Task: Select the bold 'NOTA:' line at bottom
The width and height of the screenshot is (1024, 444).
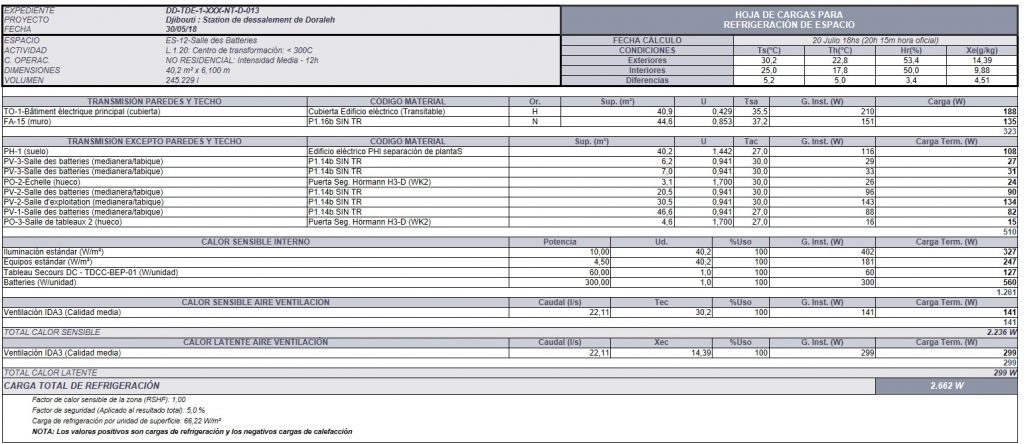Action: [192, 431]
